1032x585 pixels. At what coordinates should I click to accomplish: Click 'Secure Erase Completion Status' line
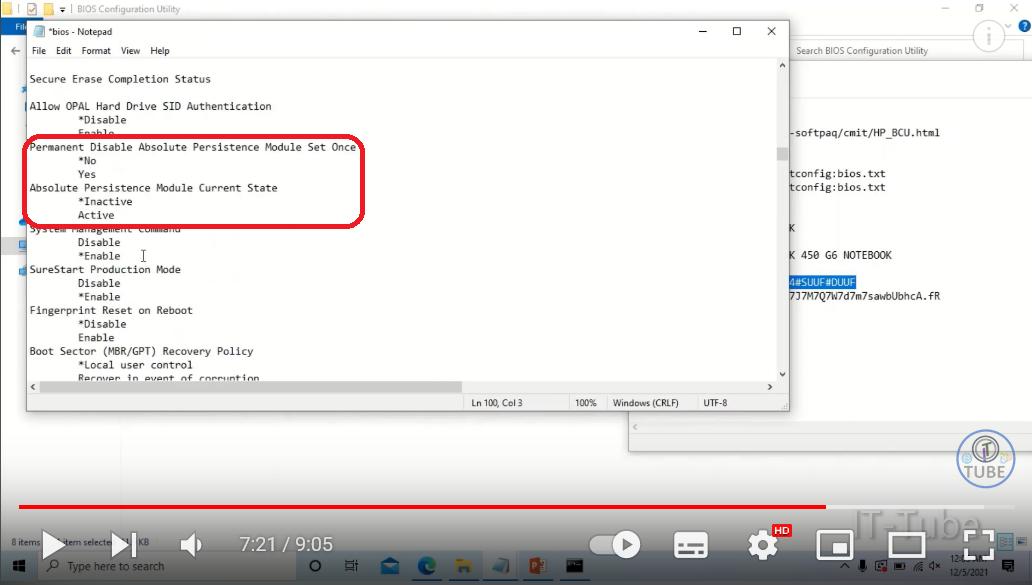[120, 79]
